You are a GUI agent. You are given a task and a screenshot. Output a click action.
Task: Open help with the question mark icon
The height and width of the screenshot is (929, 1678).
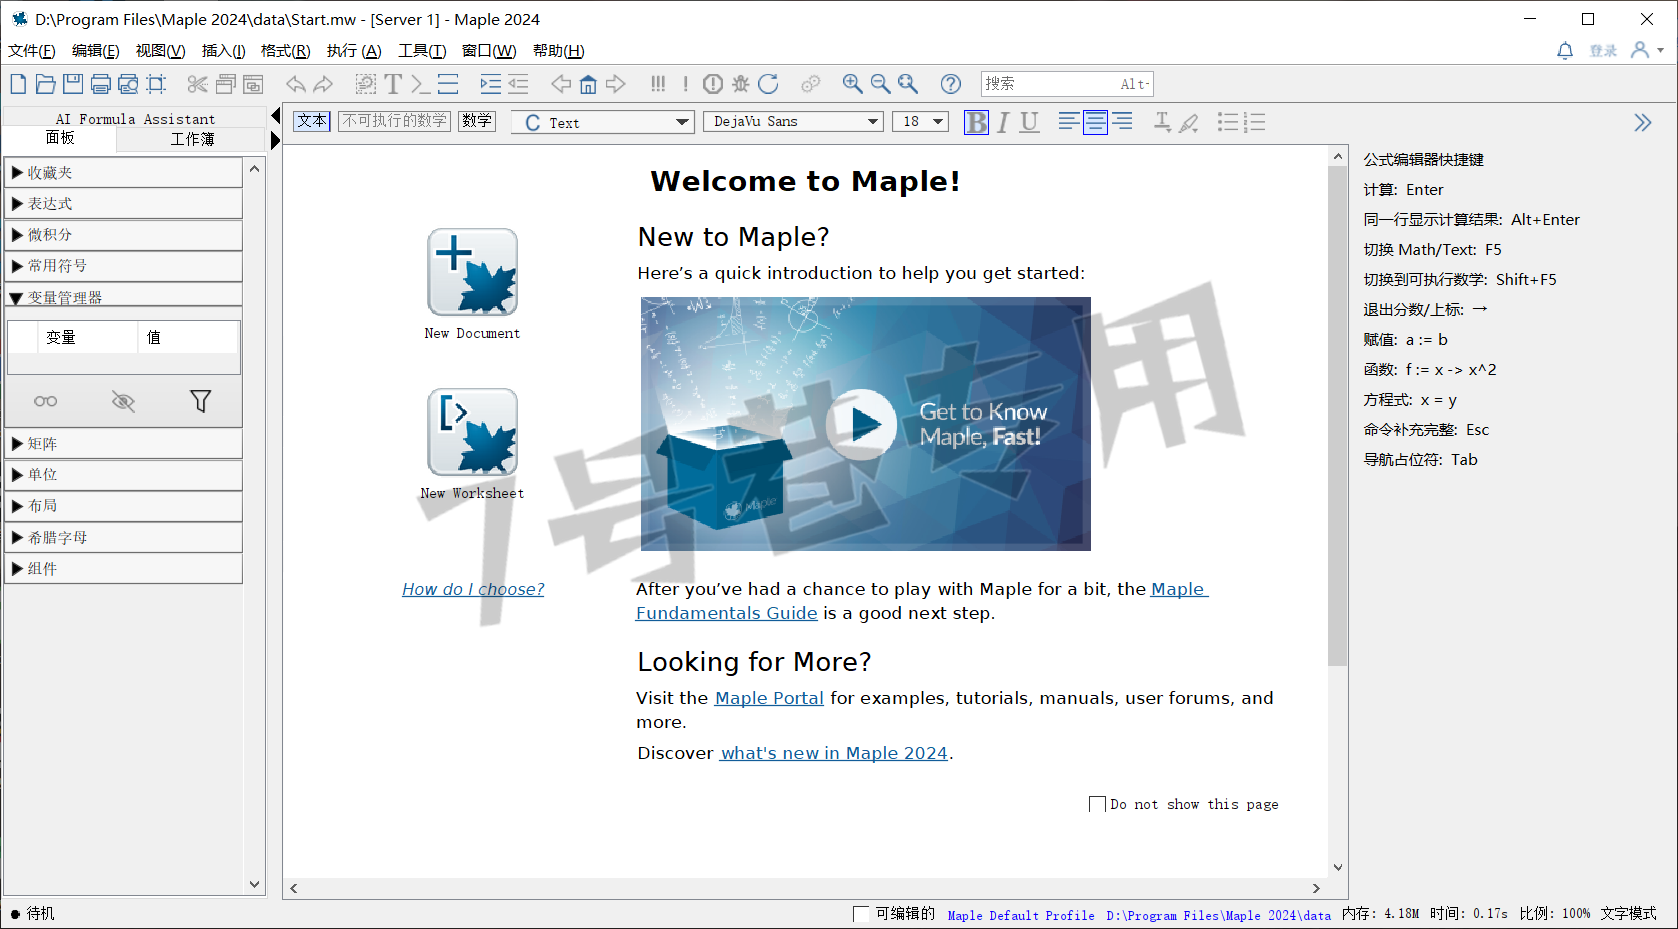click(951, 84)
